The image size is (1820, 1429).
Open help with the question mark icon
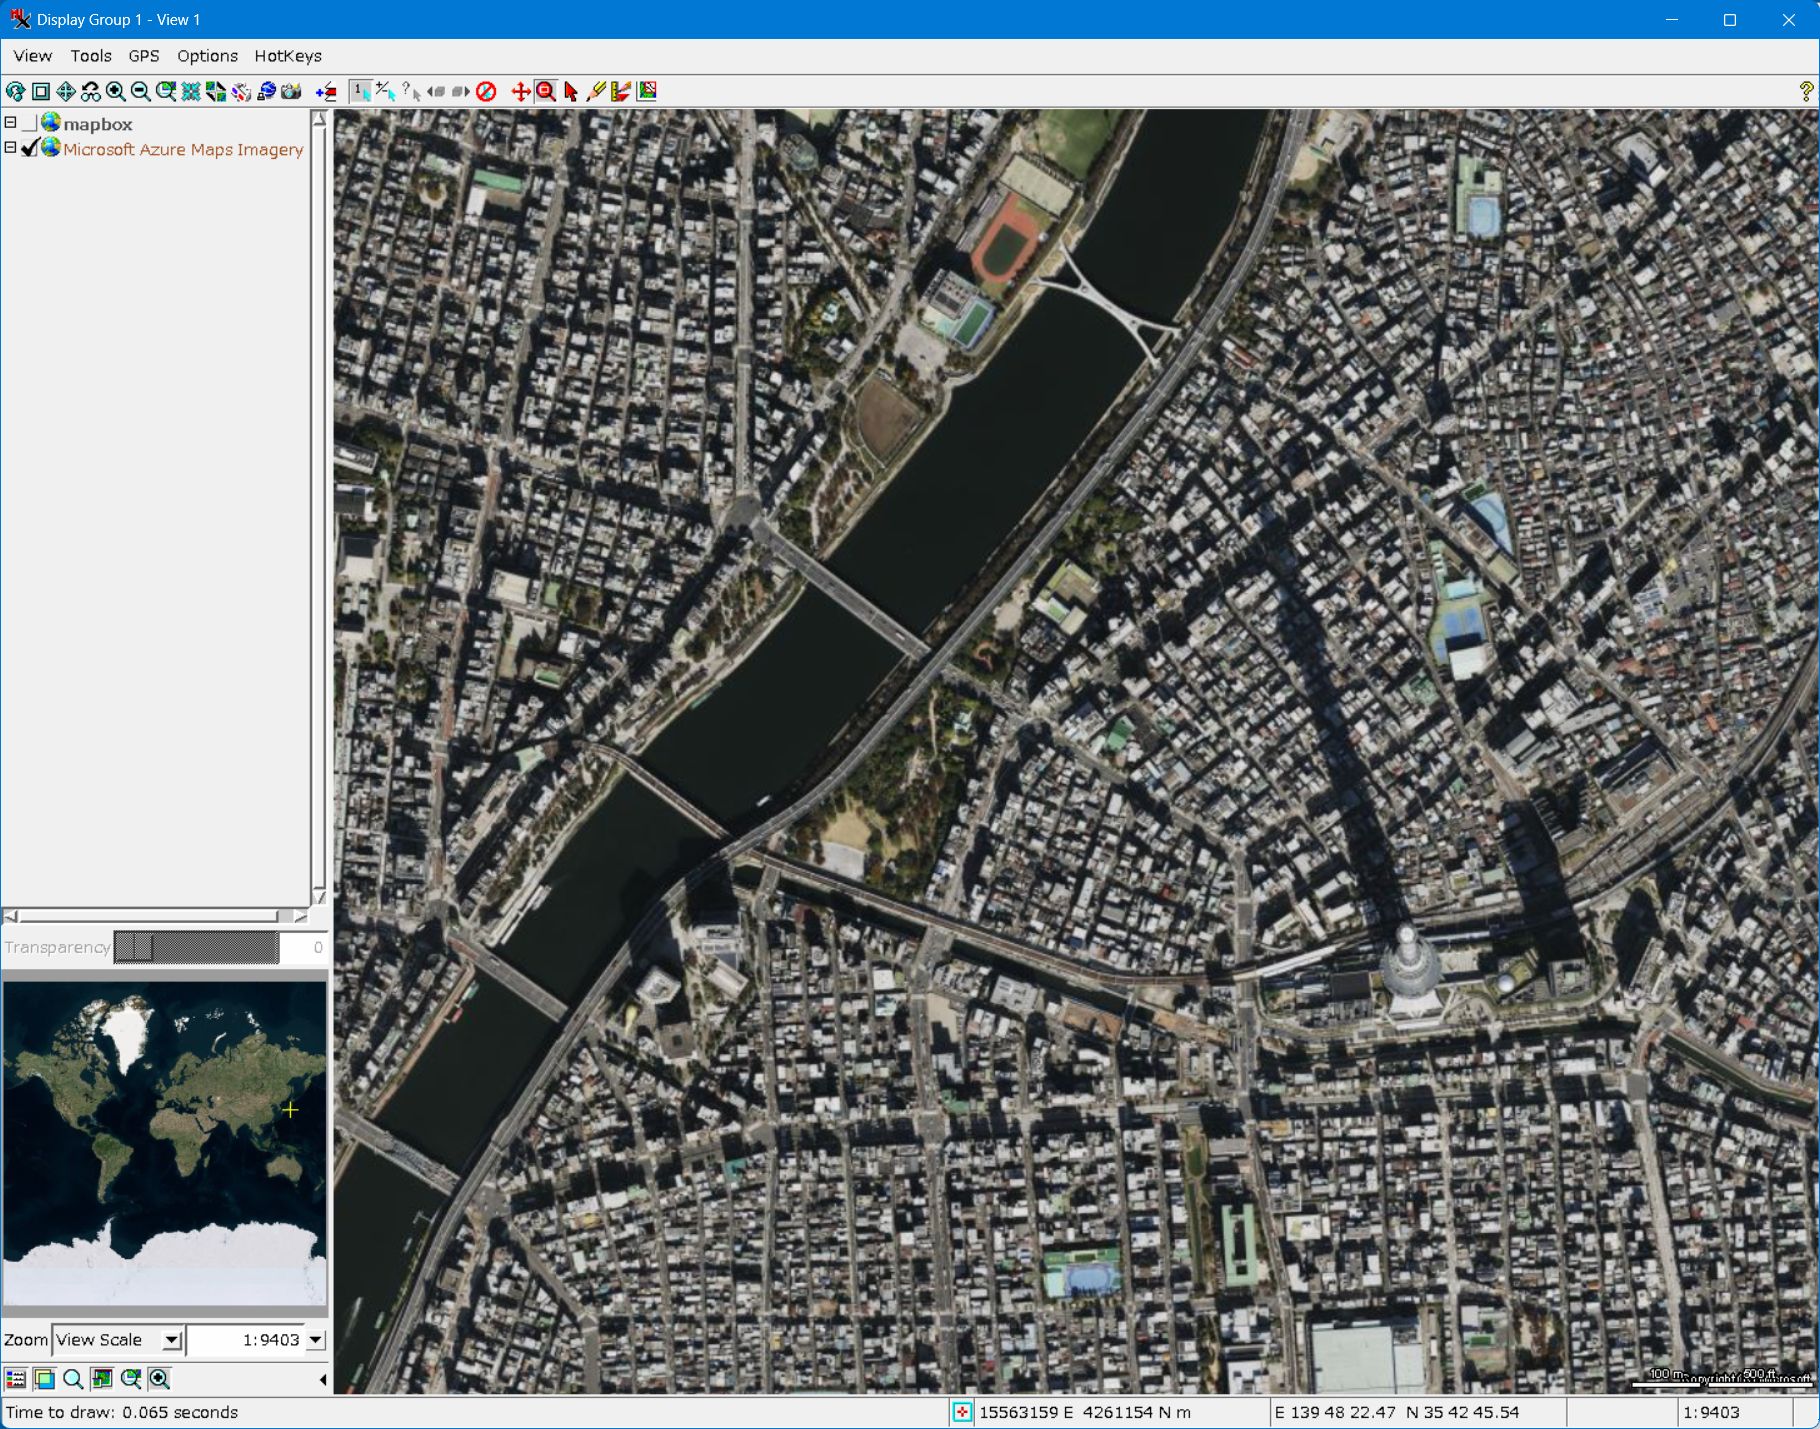click(1805, 92)
